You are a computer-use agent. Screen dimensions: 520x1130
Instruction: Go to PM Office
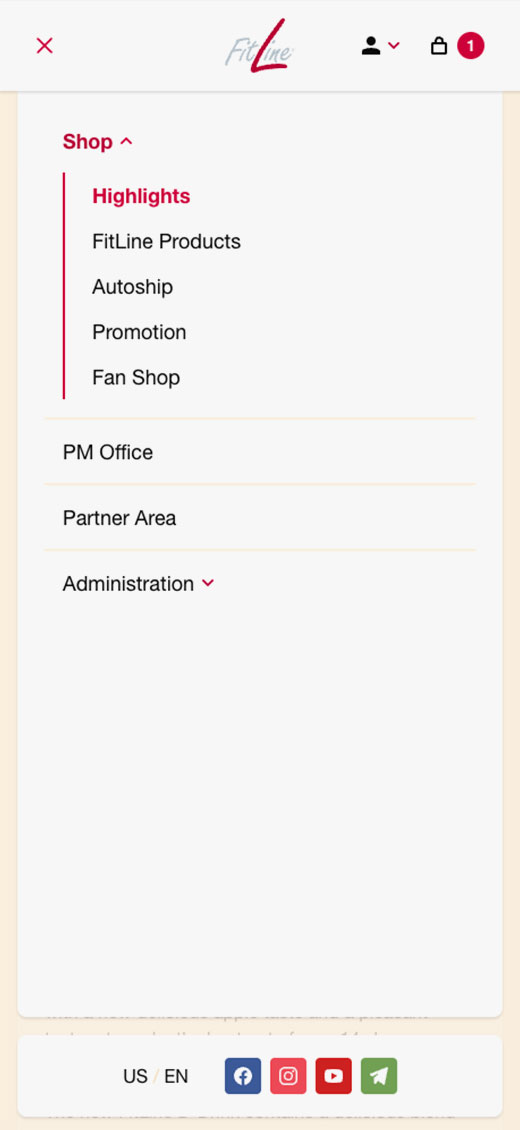coord(260,452)
